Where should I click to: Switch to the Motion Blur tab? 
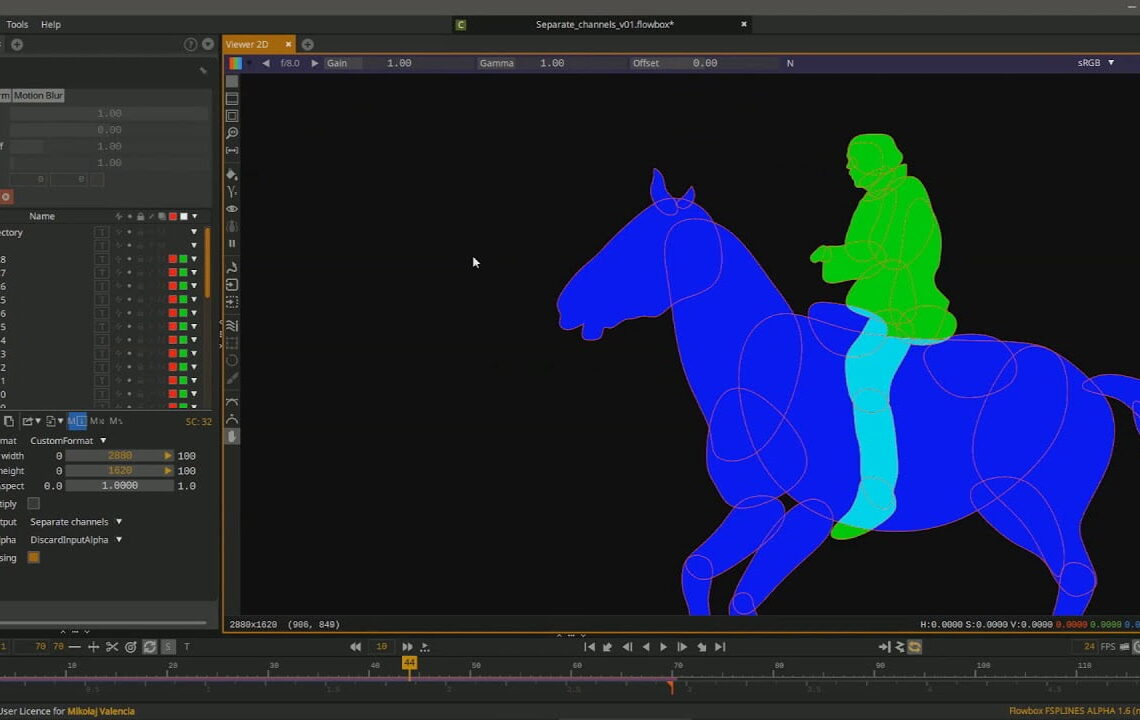[38, 96]
